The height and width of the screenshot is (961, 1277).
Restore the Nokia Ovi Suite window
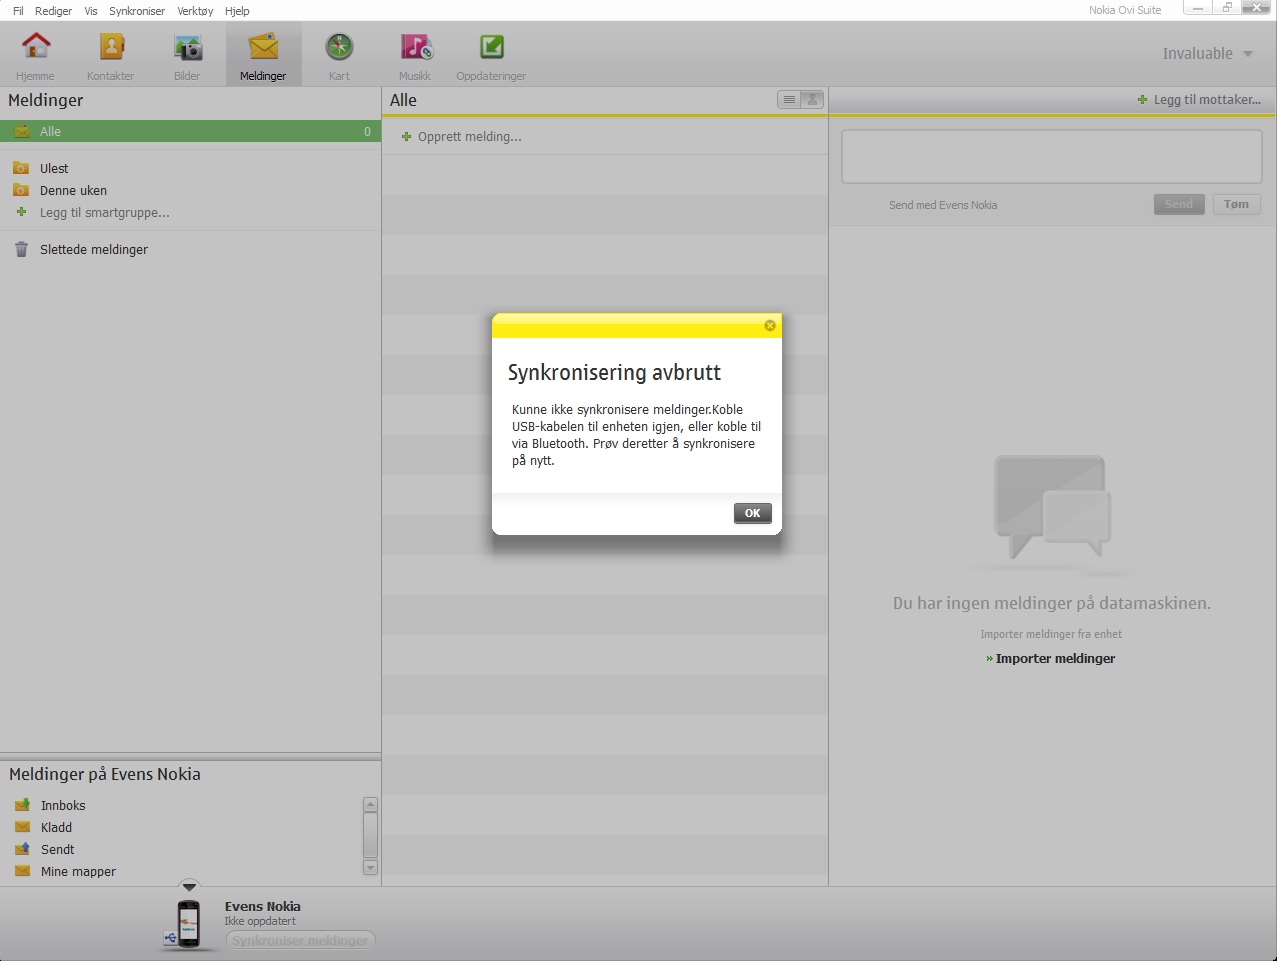pos(1227,8)
